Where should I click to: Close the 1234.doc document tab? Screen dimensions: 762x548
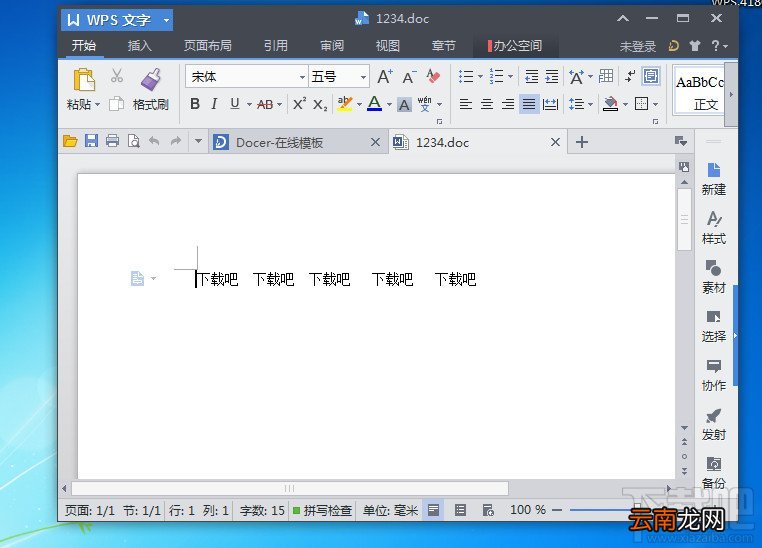(x=555, y=142)
